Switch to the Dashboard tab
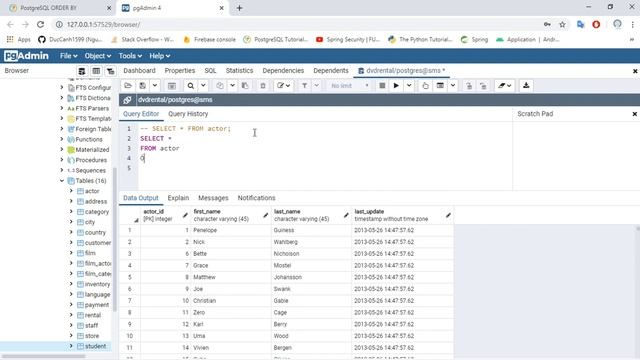Viewport: 640px width, 360px height. pos(139,71)
